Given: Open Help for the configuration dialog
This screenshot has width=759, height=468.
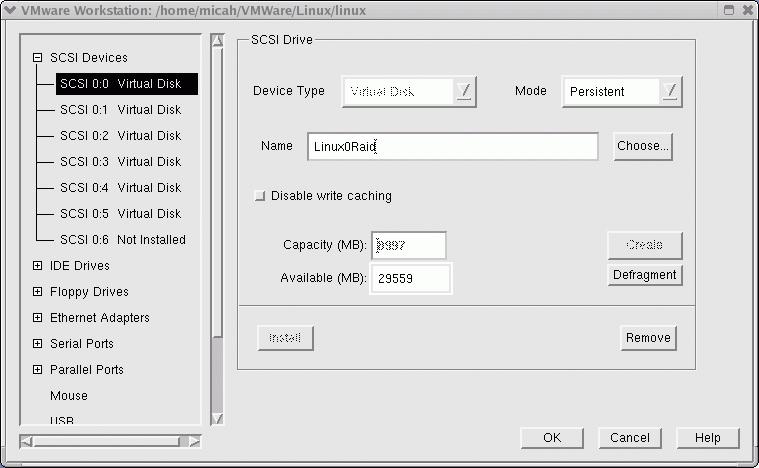Looking at the screenshot, I should 707,438.
